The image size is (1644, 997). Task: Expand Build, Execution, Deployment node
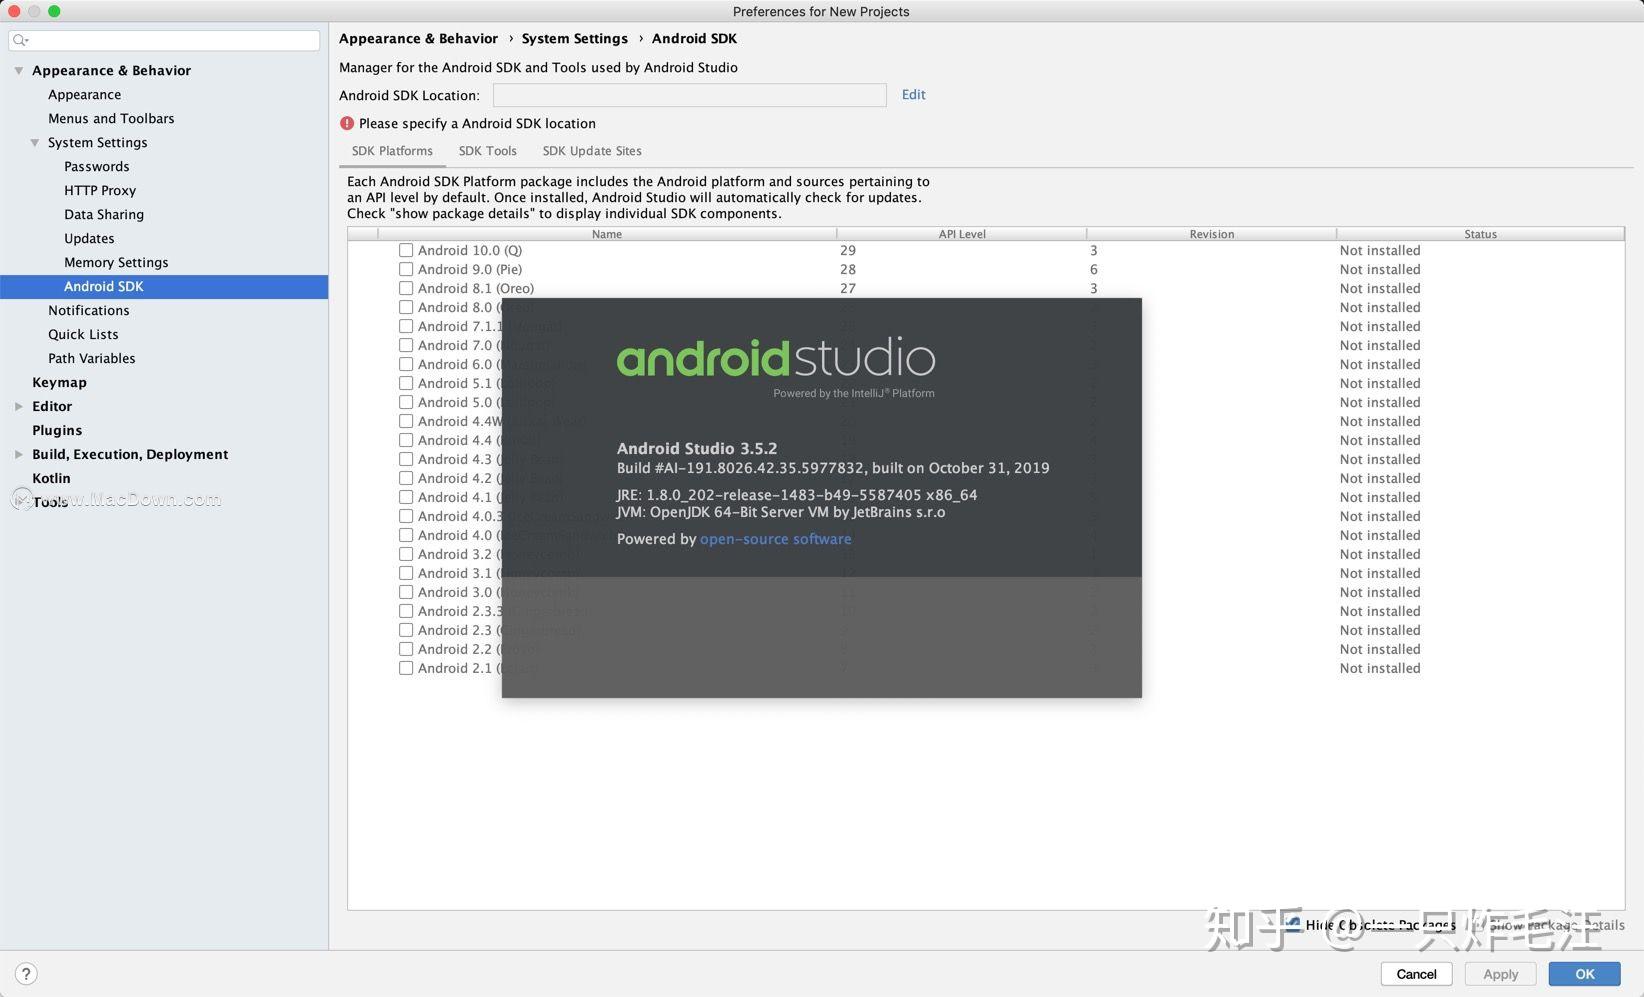(x=18, y=454)
